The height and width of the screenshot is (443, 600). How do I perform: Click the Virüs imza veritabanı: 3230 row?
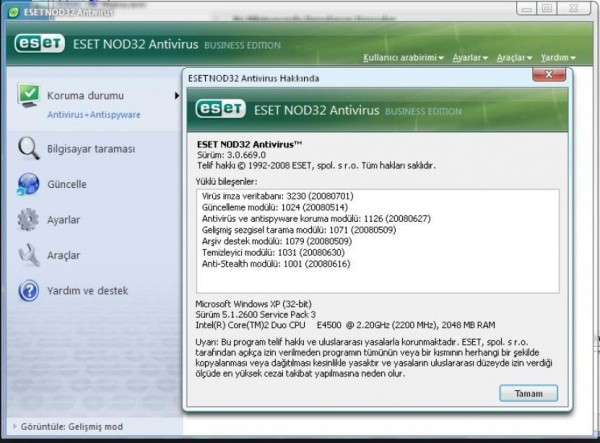pyautogui.click(x=278, y=196)
